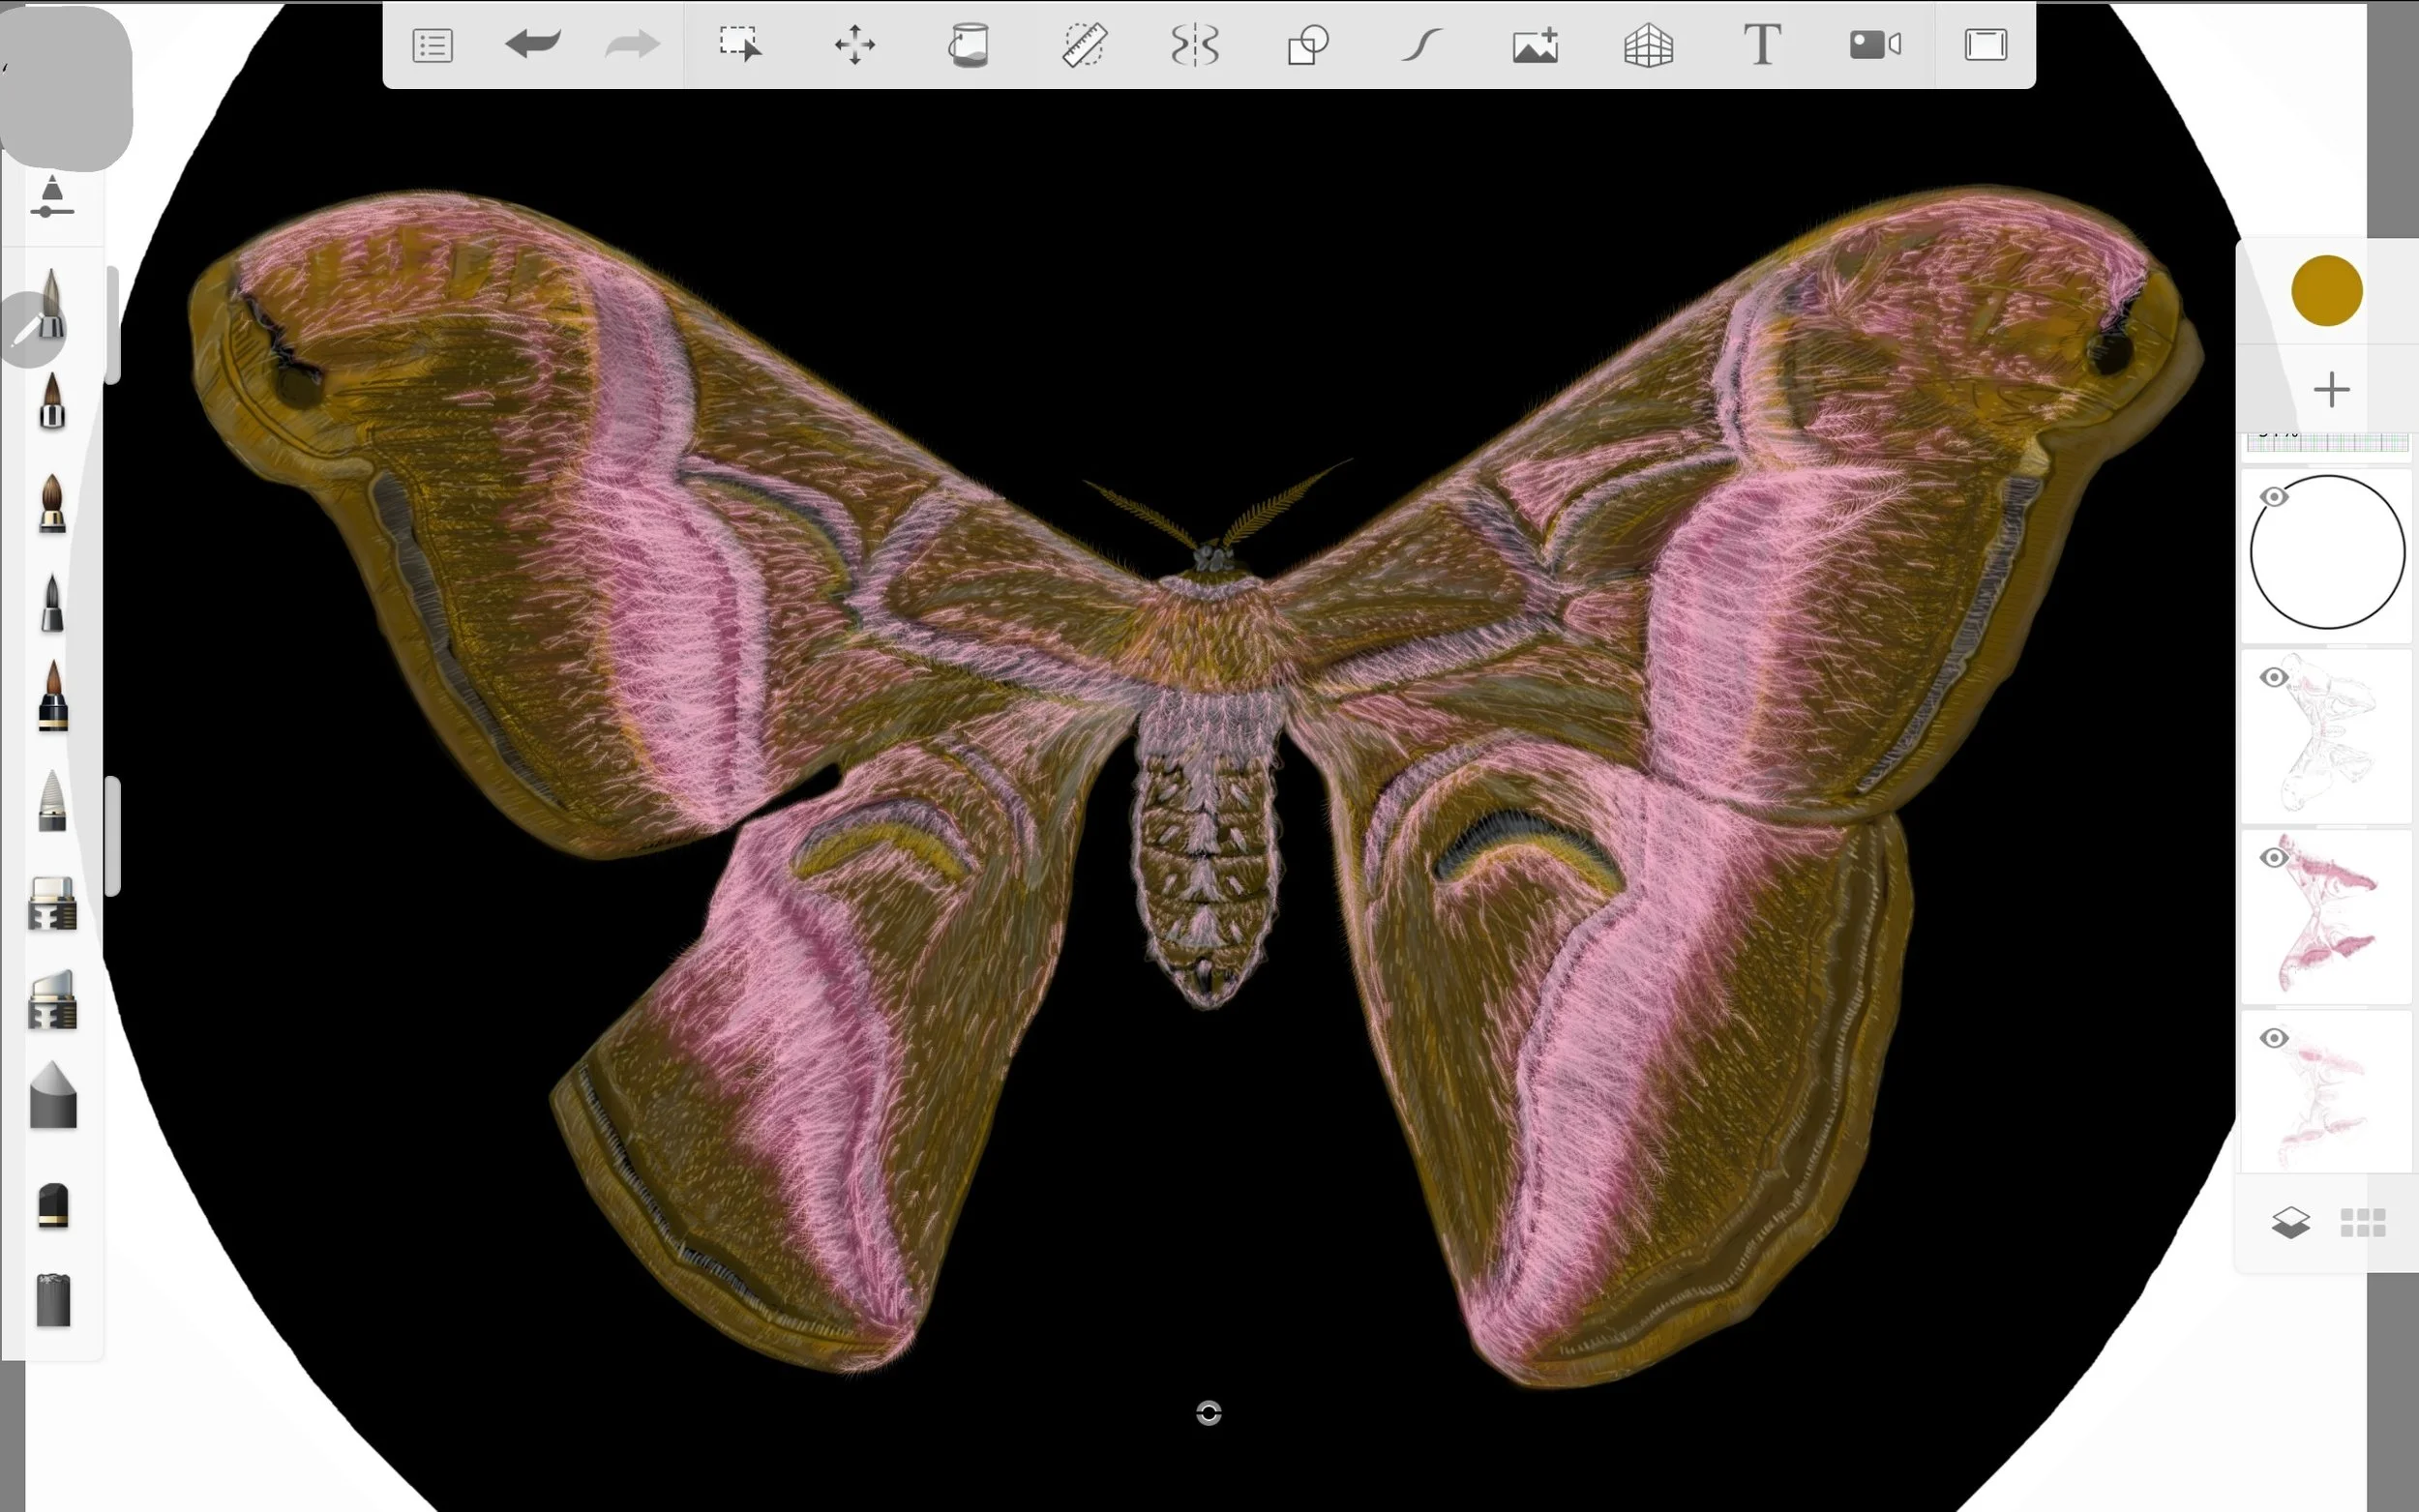Viewport: 2419px width, 1512px height.
Task: Pick the grey ribbed conical felt-tip brush
Action: [52, 801]
